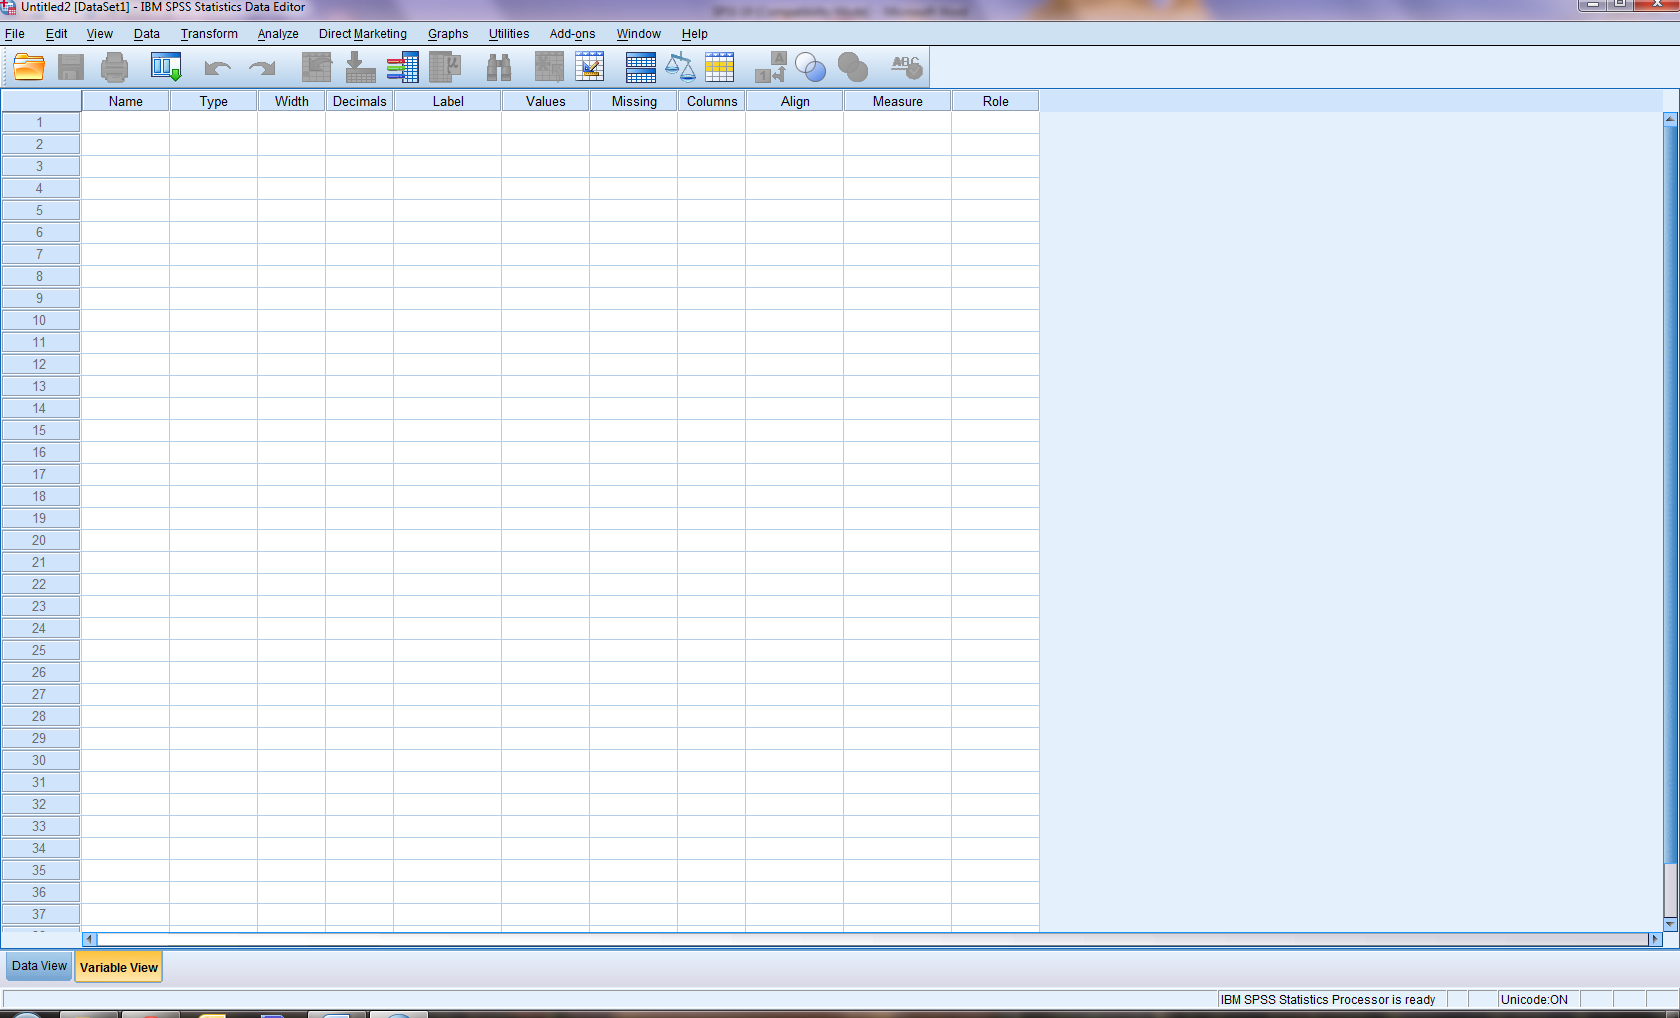Image resolution: width=1680 pixels, height=1018 pixels.
Task: Click Go to case icon
Action: pos(317,67)
